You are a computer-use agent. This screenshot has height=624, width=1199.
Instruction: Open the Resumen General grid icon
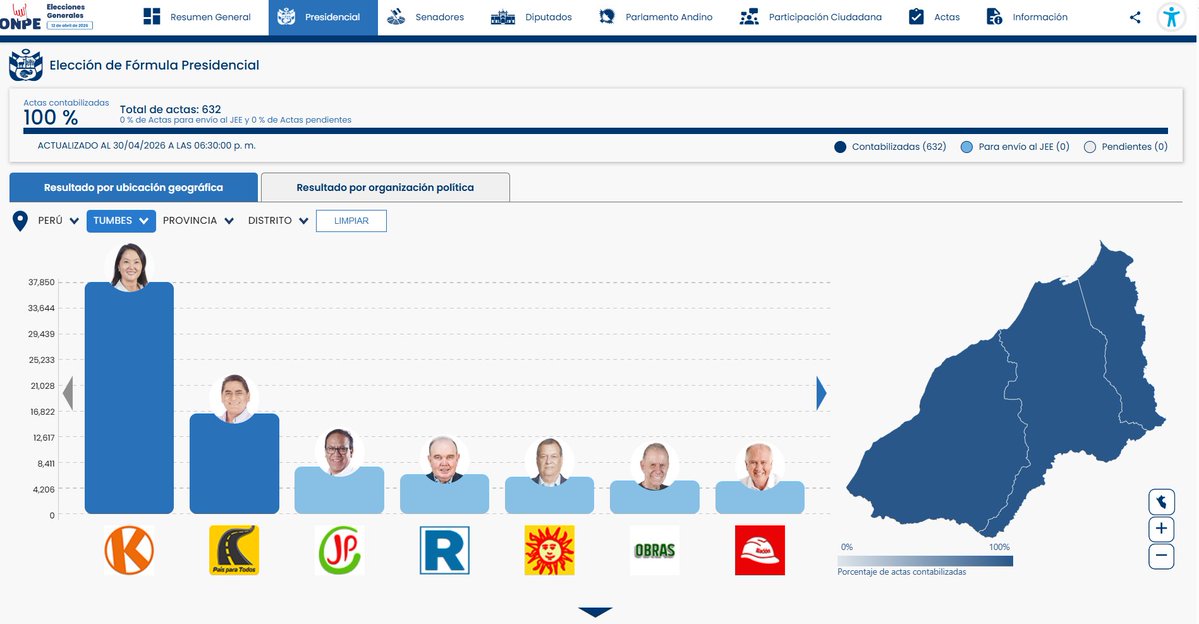point(151,17)
